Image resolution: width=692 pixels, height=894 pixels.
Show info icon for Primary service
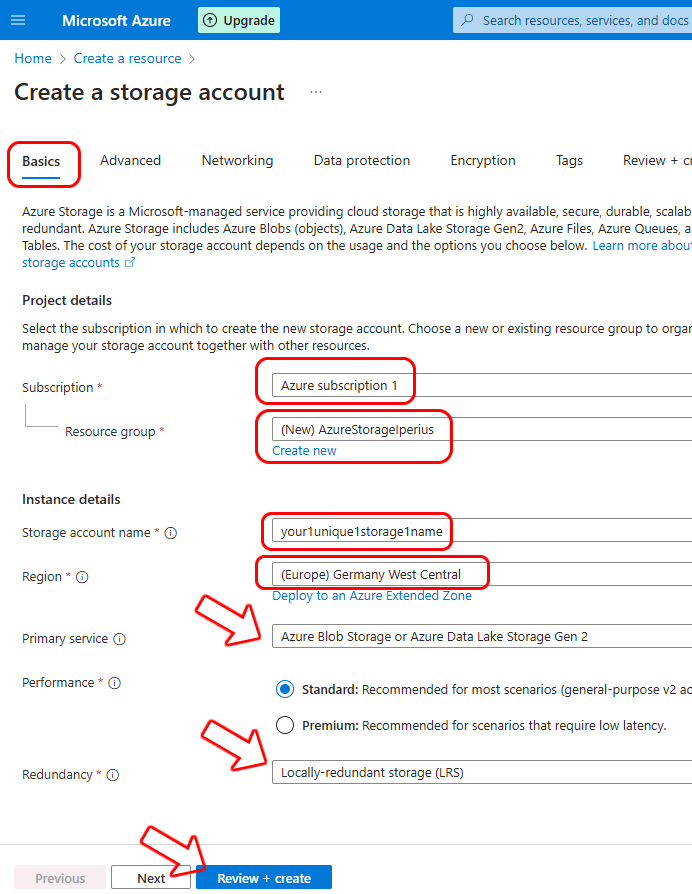[x=119, y=639]
